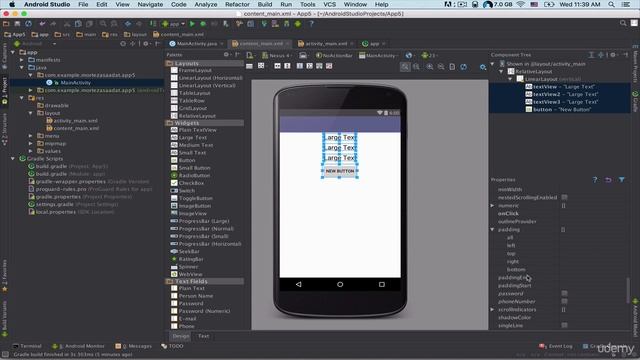Screen dimensions: 640x360
Task: Select RatingBar in the Palette
Action: [191, 259]
